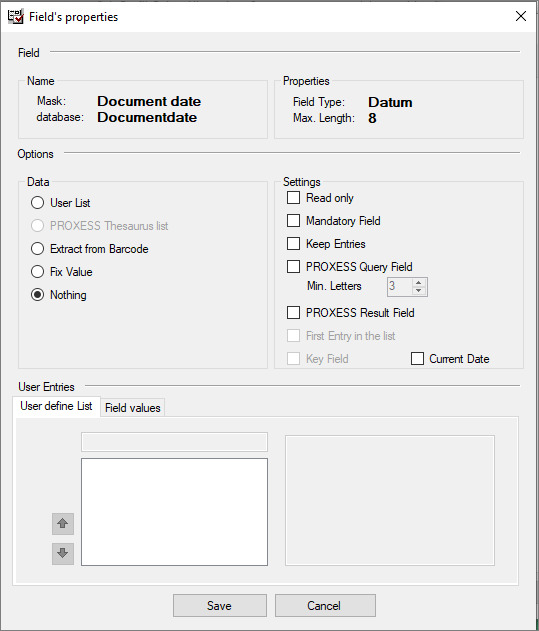Click the Save button
The image size is (539, 631).
point(220,606)
